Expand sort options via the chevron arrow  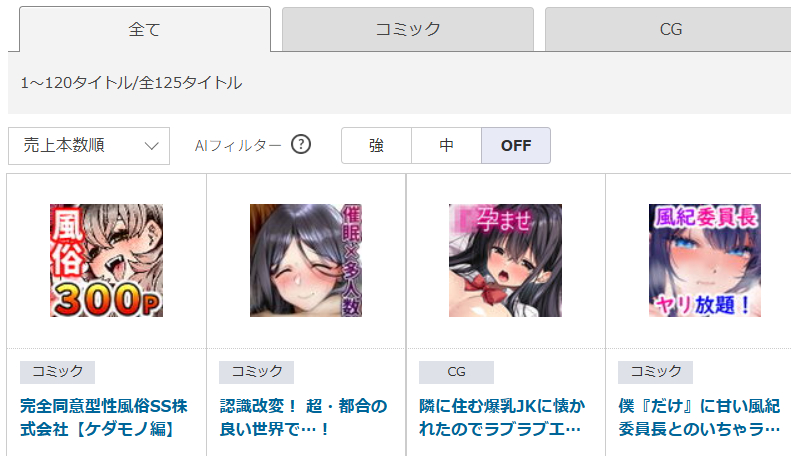(x=151, y=146)
